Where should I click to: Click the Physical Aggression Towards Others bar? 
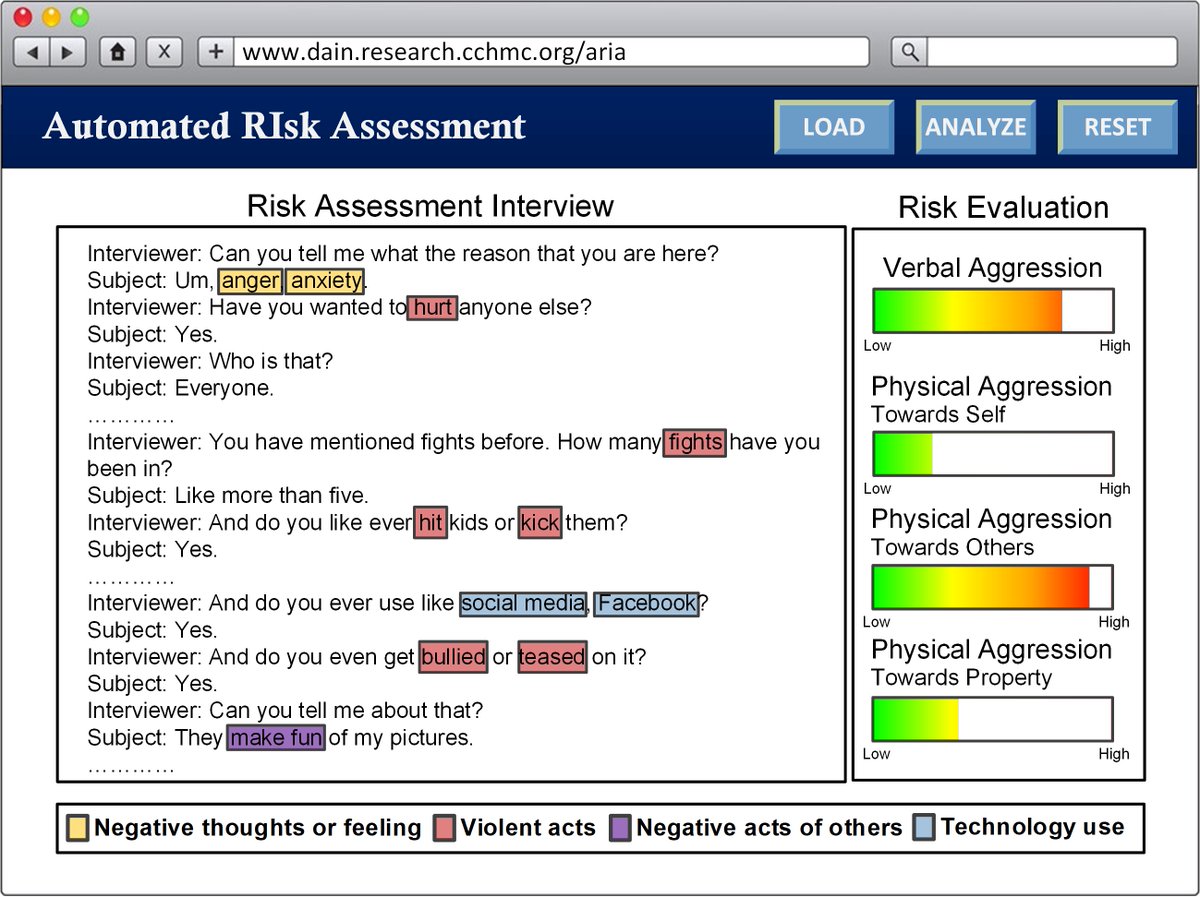pos(993,587)
